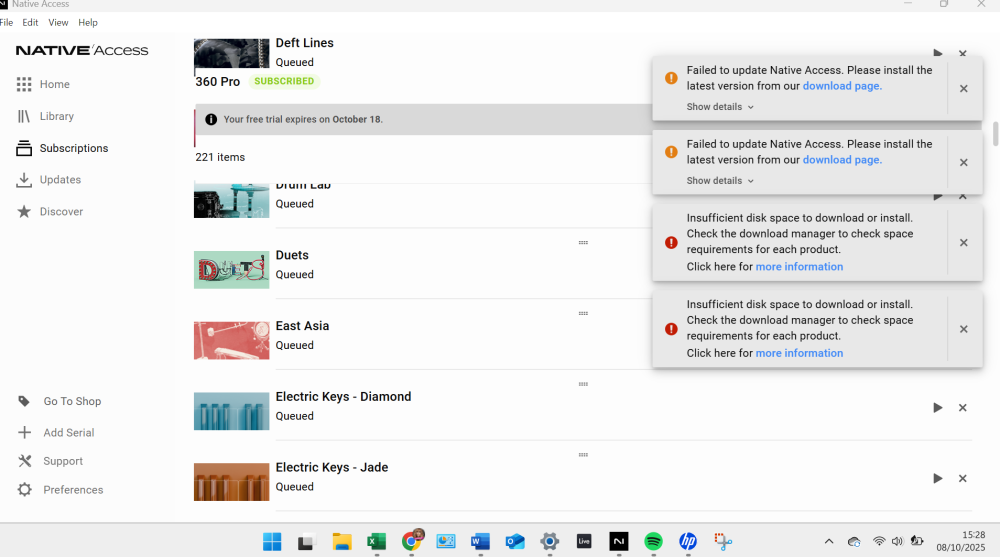Cancel Electric Keys - Diamond queued download
The width and height of the screenshot is (1000, 557).
pyautogui.click(x=962, y=408)
